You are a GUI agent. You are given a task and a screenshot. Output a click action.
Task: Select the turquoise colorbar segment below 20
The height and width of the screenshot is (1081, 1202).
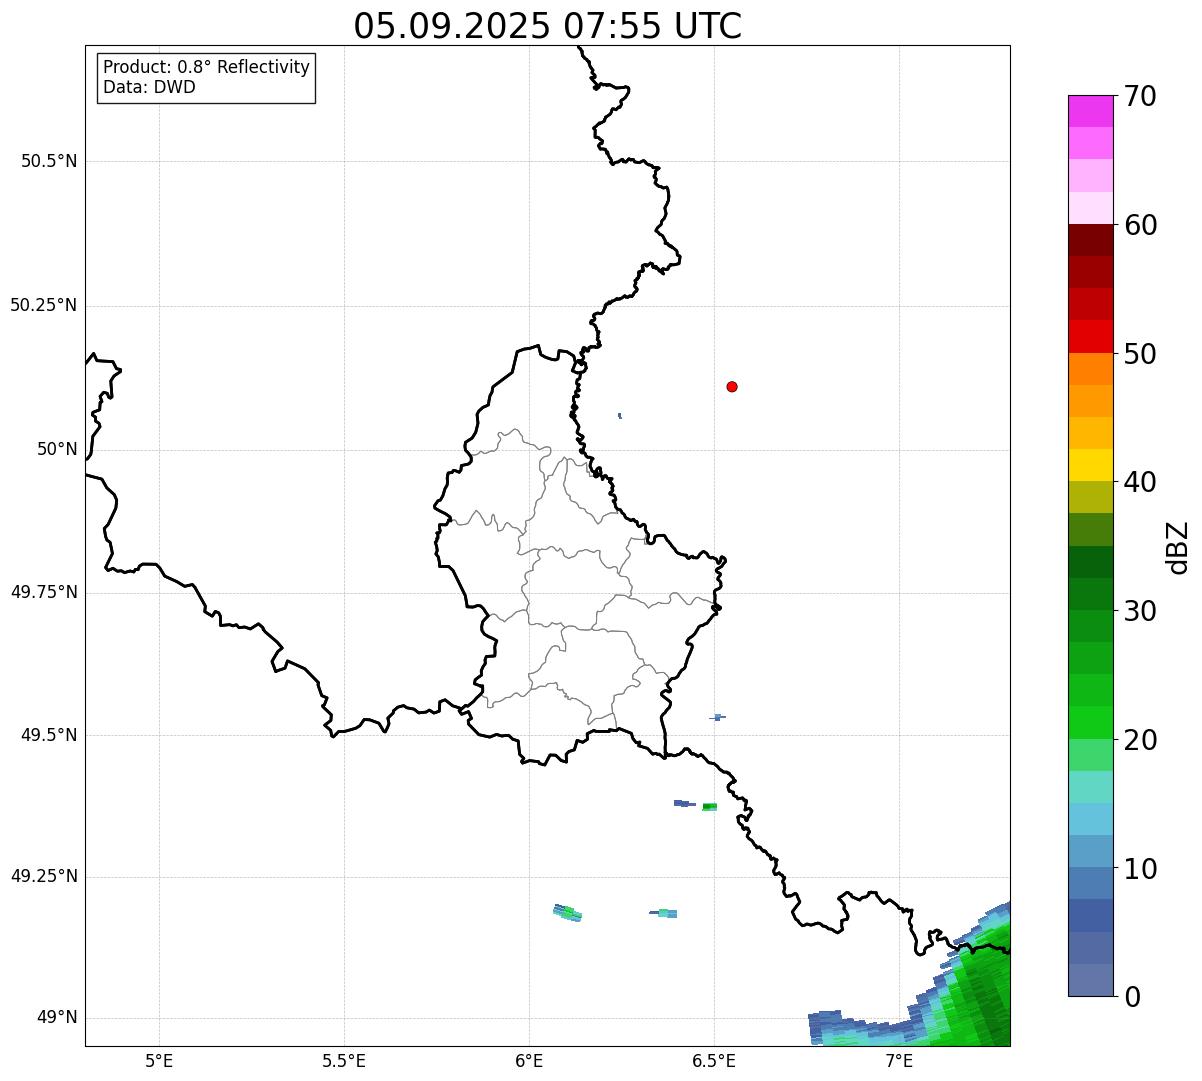[1090, 787]
